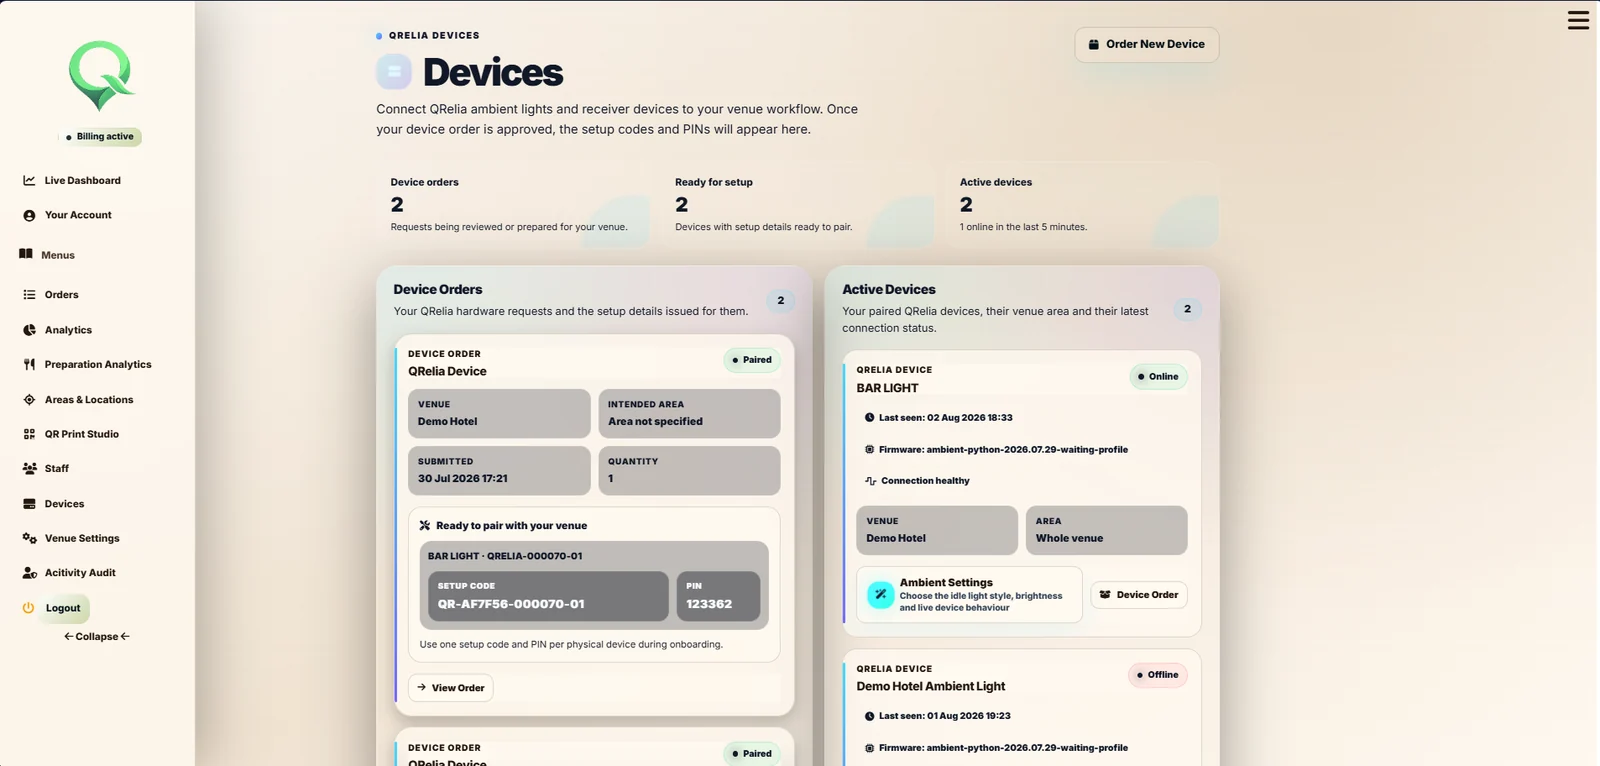Click the QRelia logo in sidebar
Viewport: 1600px width, 766px height.
(100, 76)
